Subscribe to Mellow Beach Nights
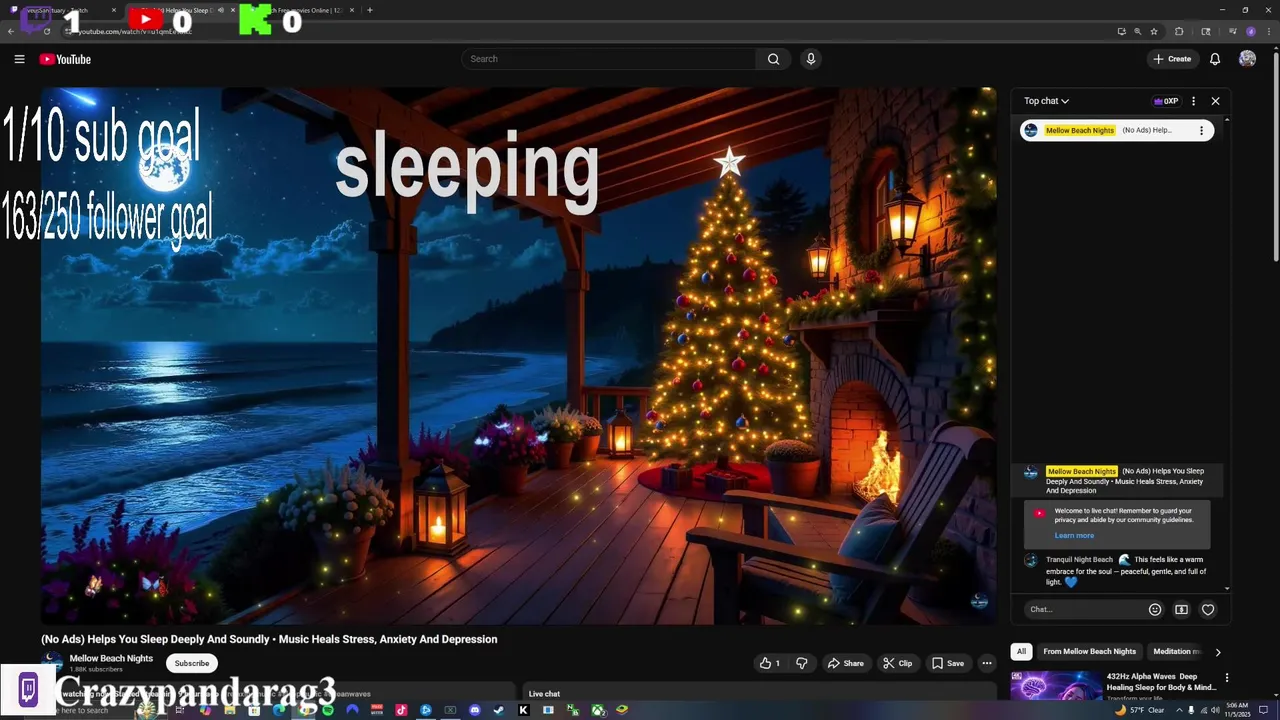1280x720 pixels. (x=192, y=663)
